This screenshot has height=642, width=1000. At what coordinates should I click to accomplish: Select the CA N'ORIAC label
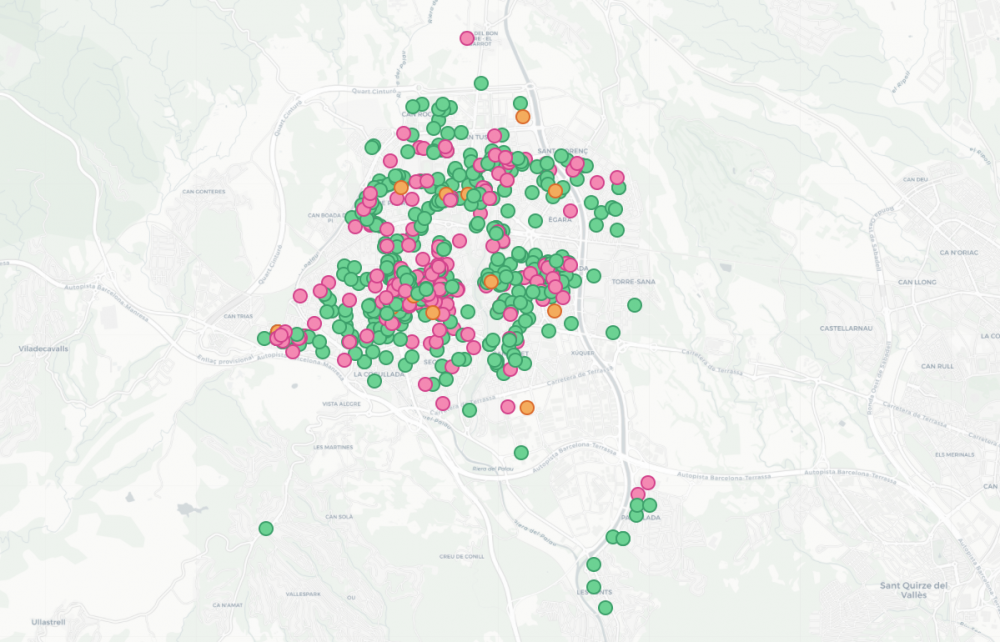959,252
